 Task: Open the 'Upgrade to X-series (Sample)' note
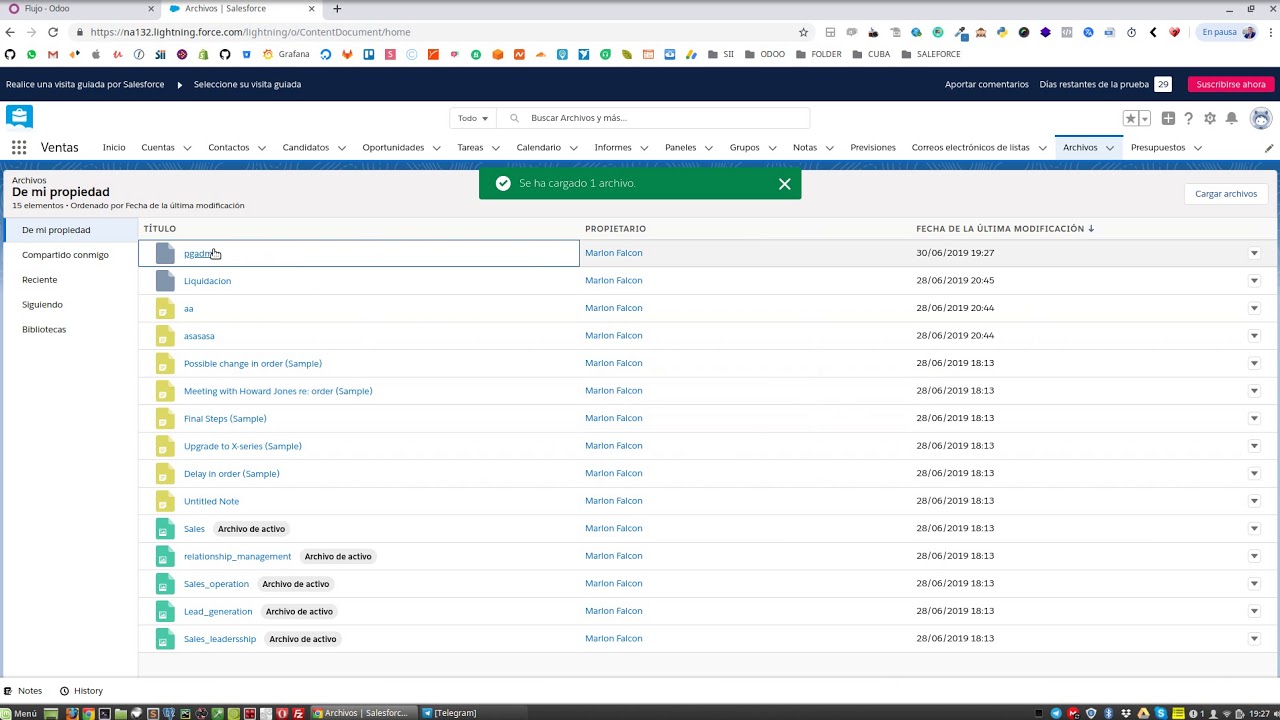[x=243, y=447]
